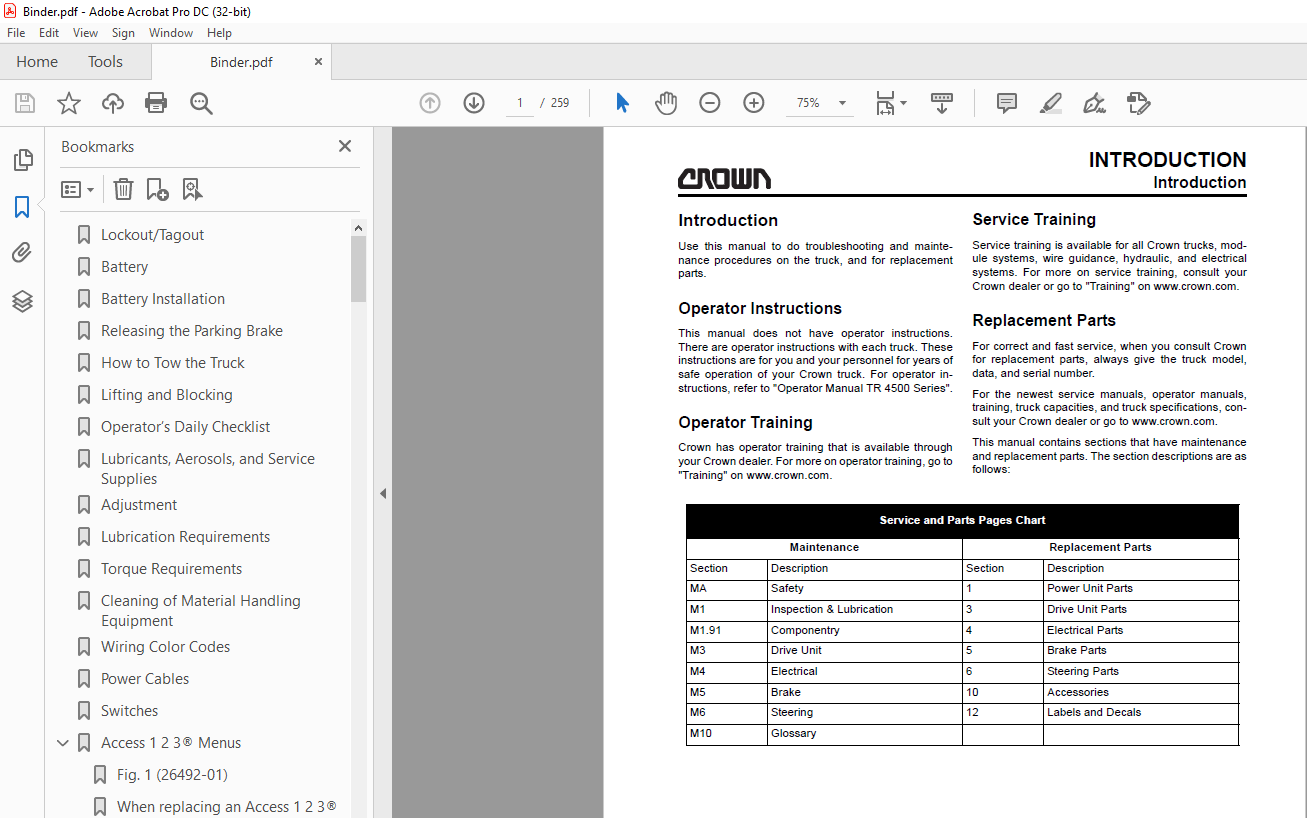Open Releasing the Parking Brake bookmark

pyautogui.click(x=191, y=331)
